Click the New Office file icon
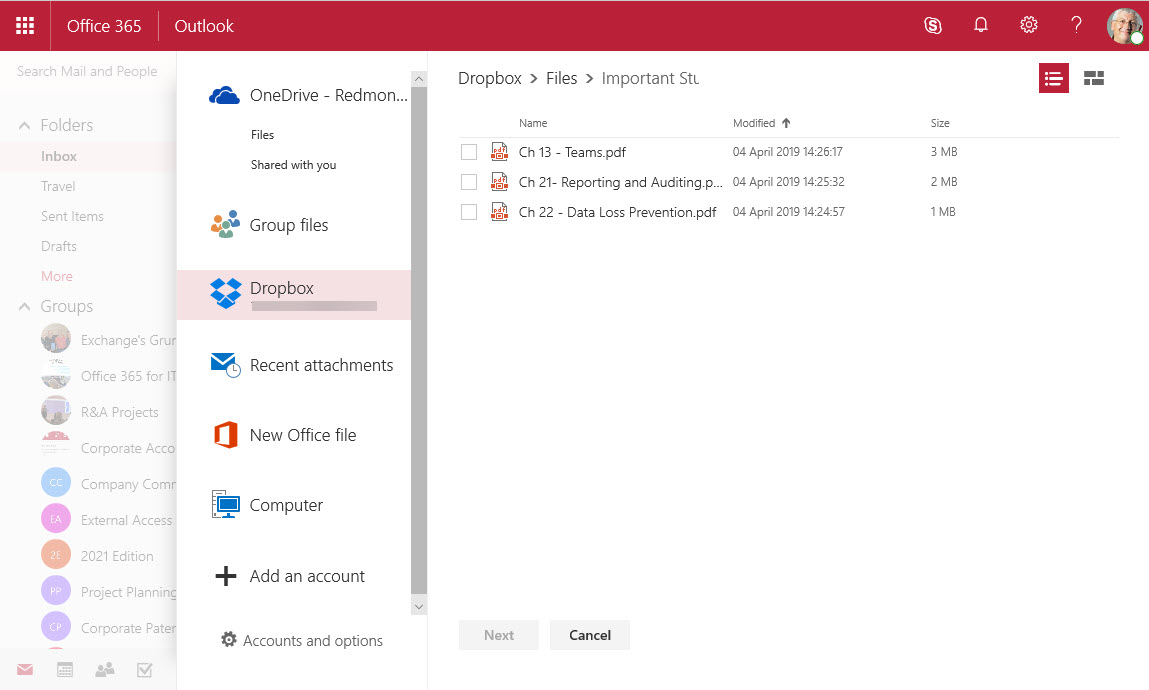This screenshot has height=690, width=1149. (x=225, y=435)
